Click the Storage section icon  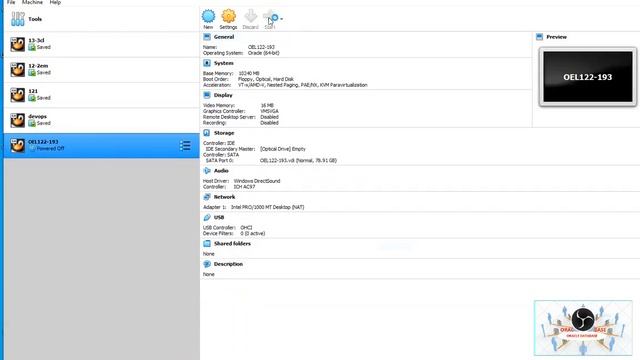tap(207, 133)
